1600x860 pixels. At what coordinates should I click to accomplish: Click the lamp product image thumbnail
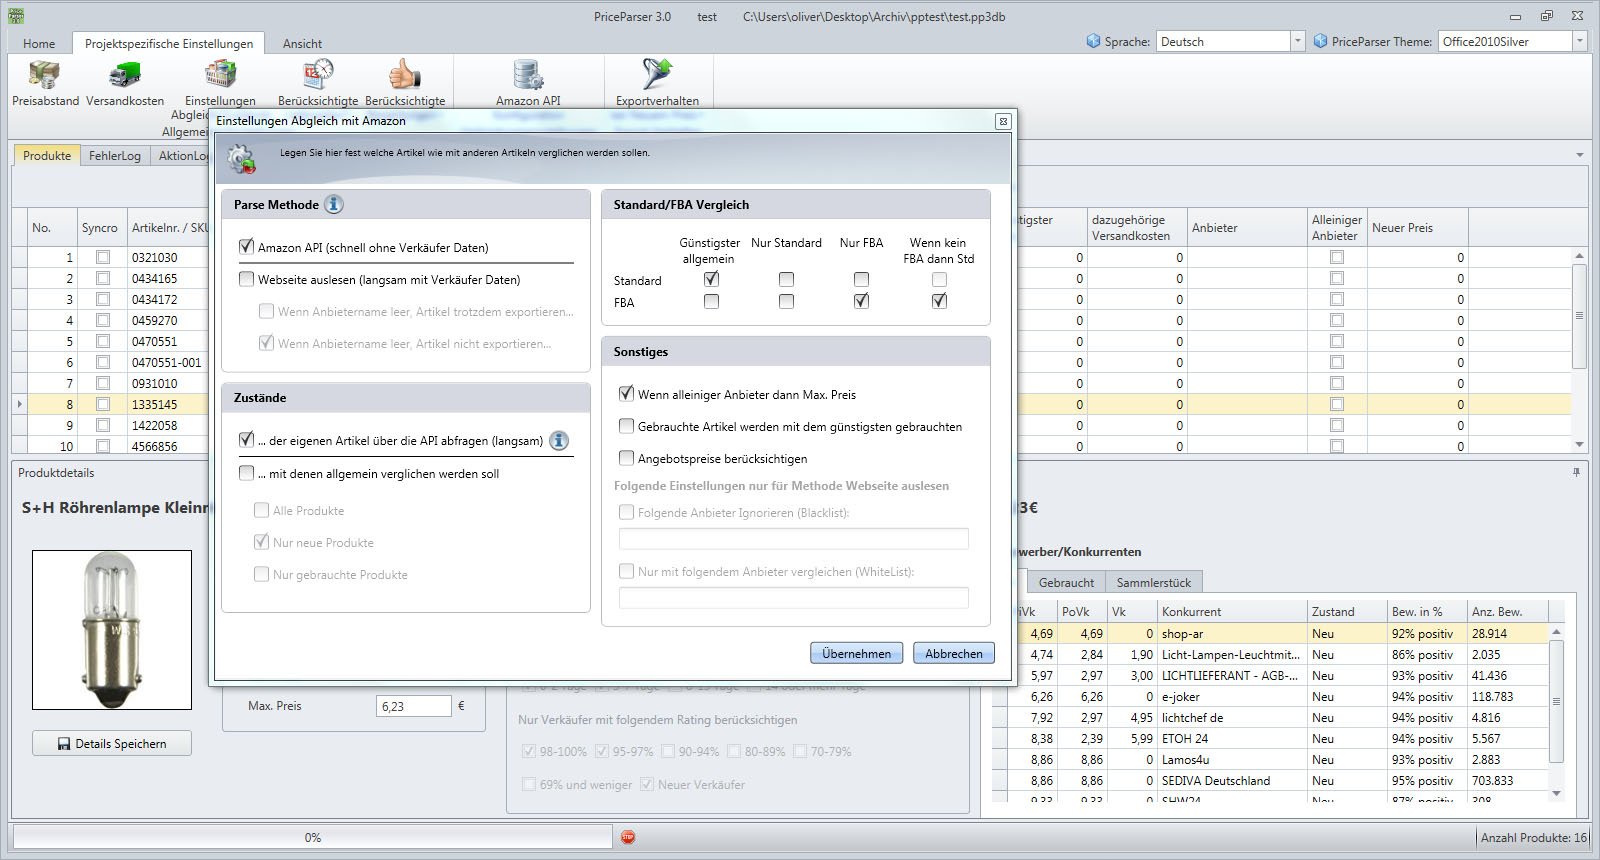[112, 630]
